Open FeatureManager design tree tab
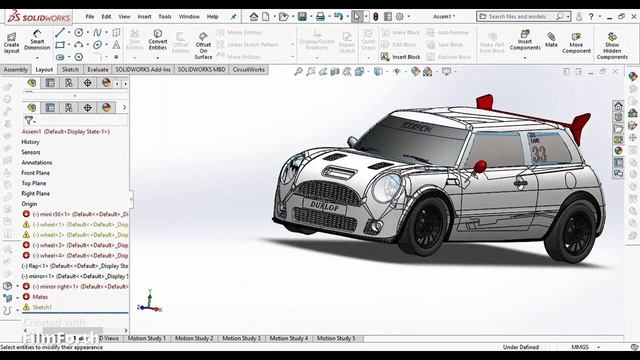 (31, 83)
